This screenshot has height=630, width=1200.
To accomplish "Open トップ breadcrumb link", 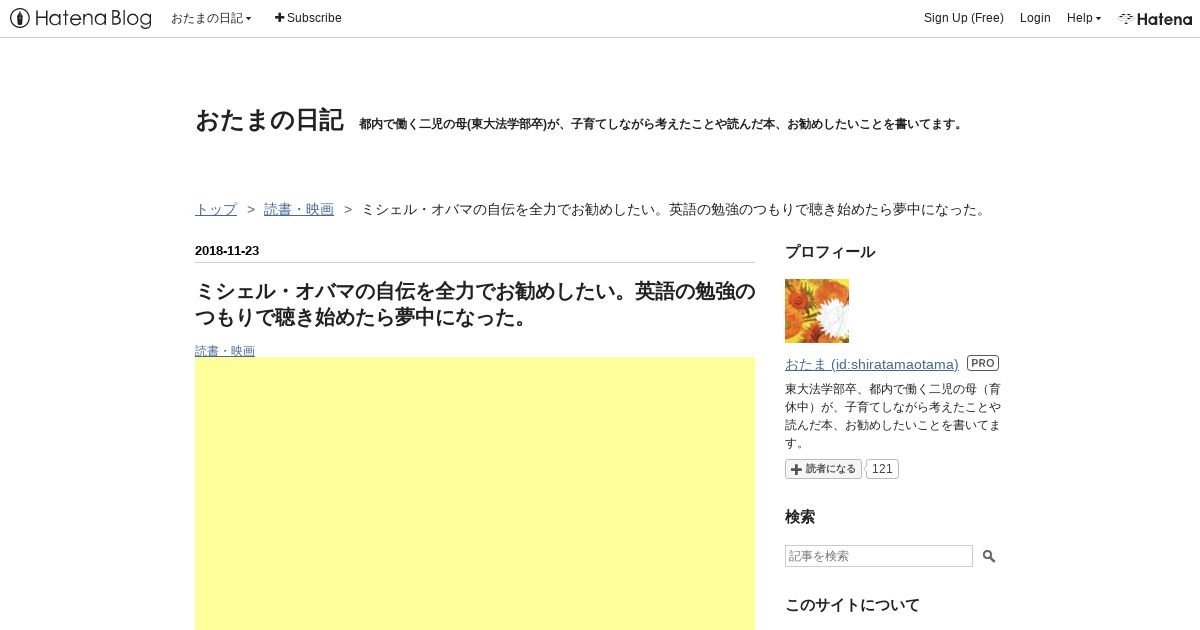I will coord(216,209).
